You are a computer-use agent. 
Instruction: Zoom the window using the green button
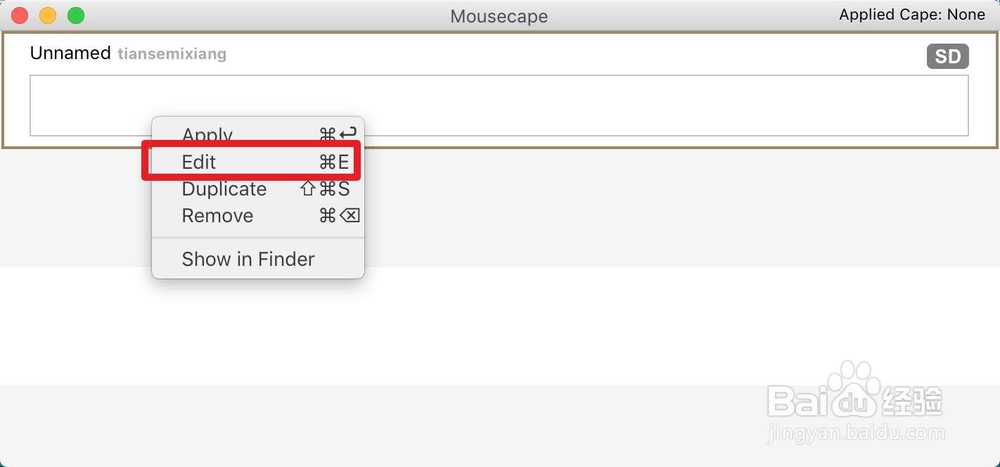tap(76, 15)
